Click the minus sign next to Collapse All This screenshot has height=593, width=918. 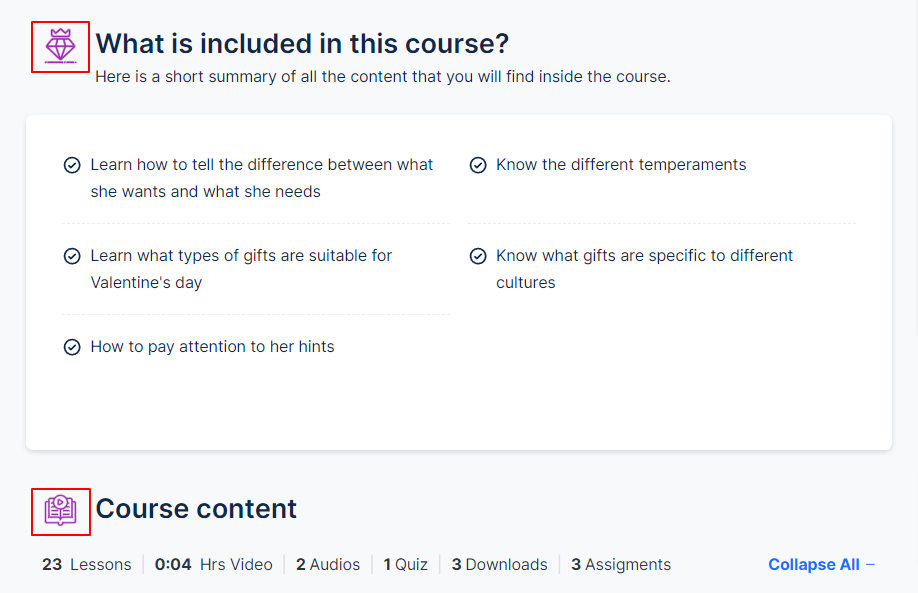(x=870, y=564)
